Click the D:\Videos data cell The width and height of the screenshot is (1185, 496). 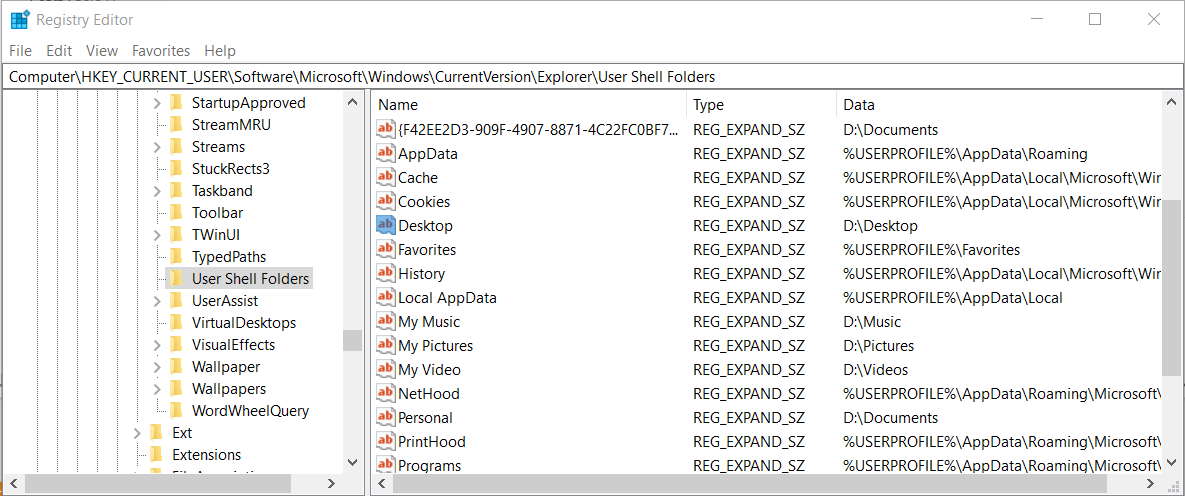(x=875, y=370)
